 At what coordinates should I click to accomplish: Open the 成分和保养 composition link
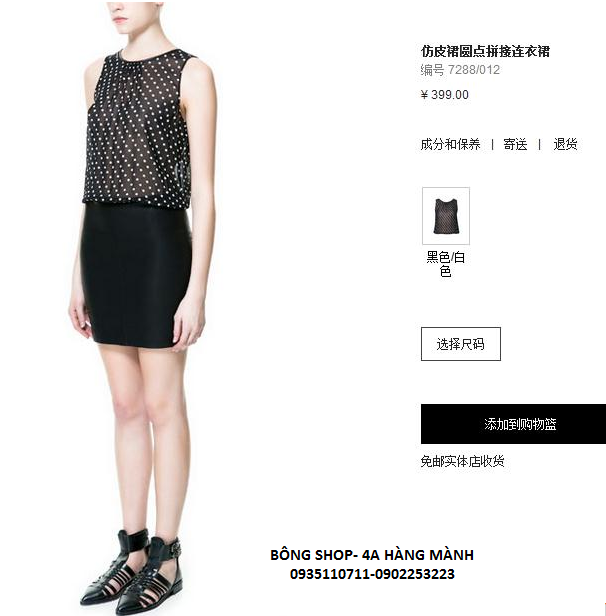pyautogui.click(x=450, y=144)
